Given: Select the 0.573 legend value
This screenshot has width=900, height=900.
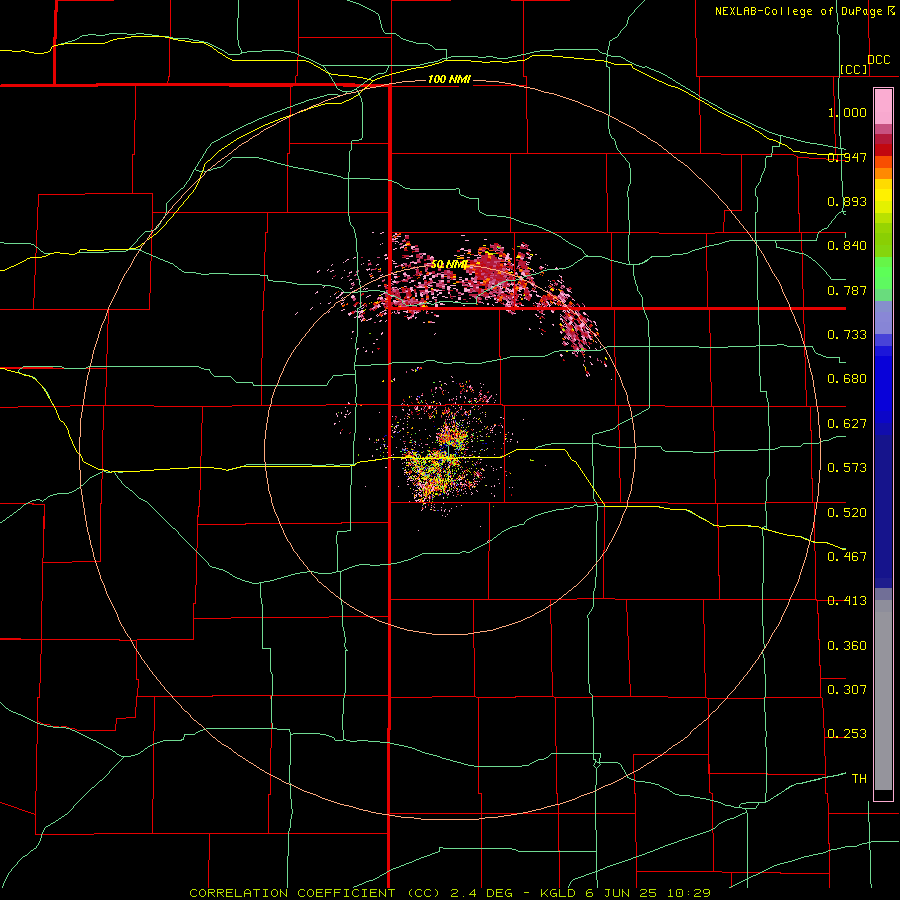Looking at the screenshot, I should (x=847, y=468).
